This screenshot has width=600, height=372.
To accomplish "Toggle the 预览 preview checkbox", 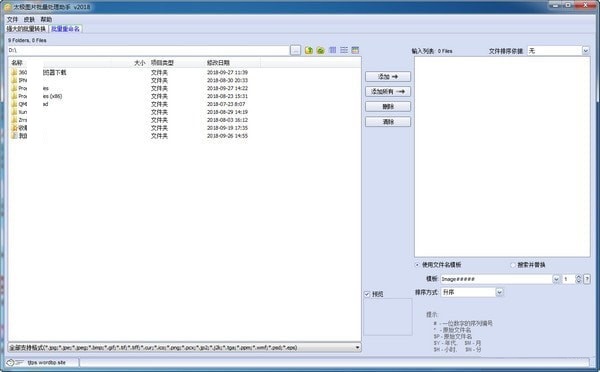I will coord(367,294).
